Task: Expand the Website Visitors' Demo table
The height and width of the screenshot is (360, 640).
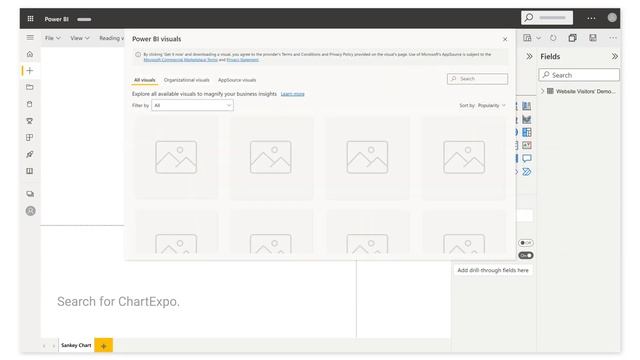Action: [542, 91]
